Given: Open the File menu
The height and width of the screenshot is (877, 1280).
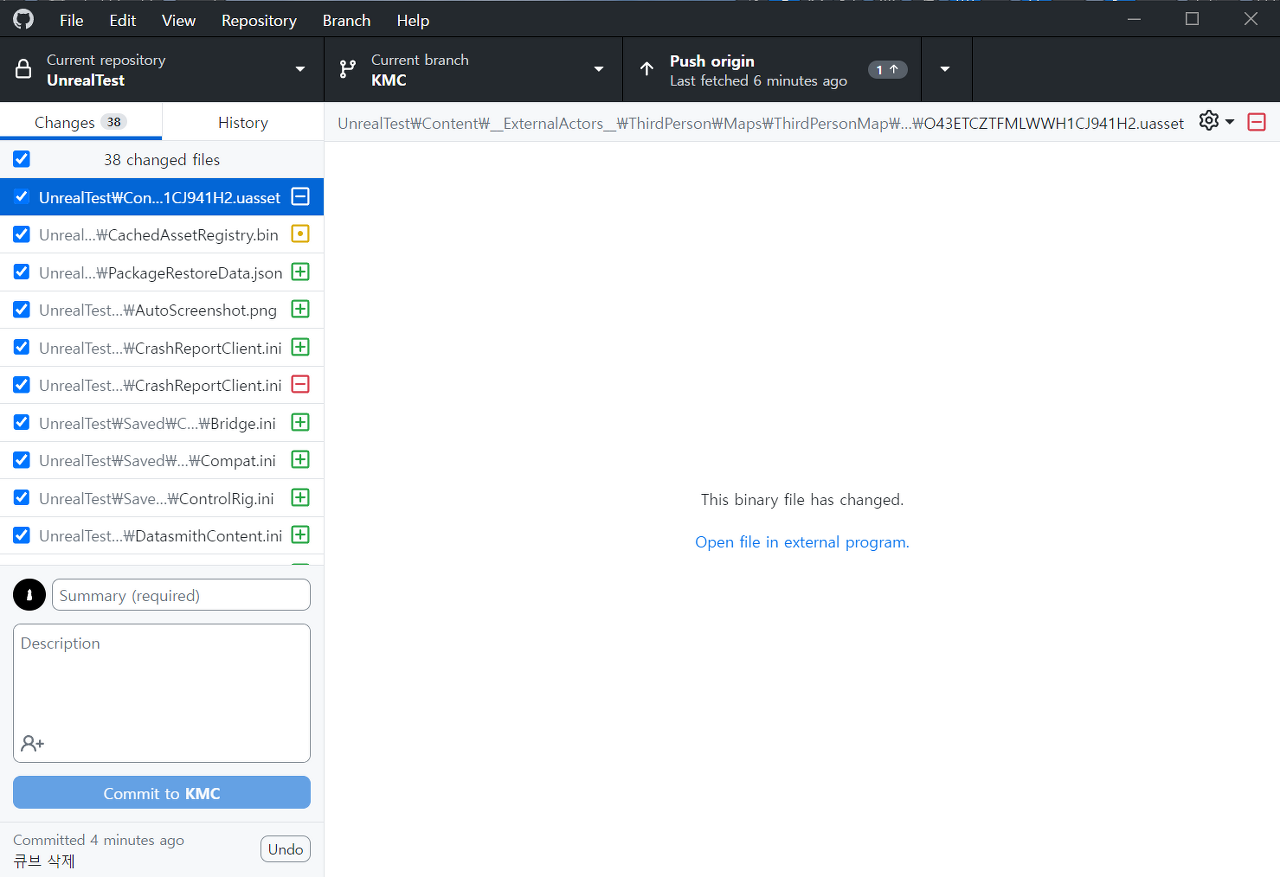Looking at the screenshot, I should click(72, 20).
